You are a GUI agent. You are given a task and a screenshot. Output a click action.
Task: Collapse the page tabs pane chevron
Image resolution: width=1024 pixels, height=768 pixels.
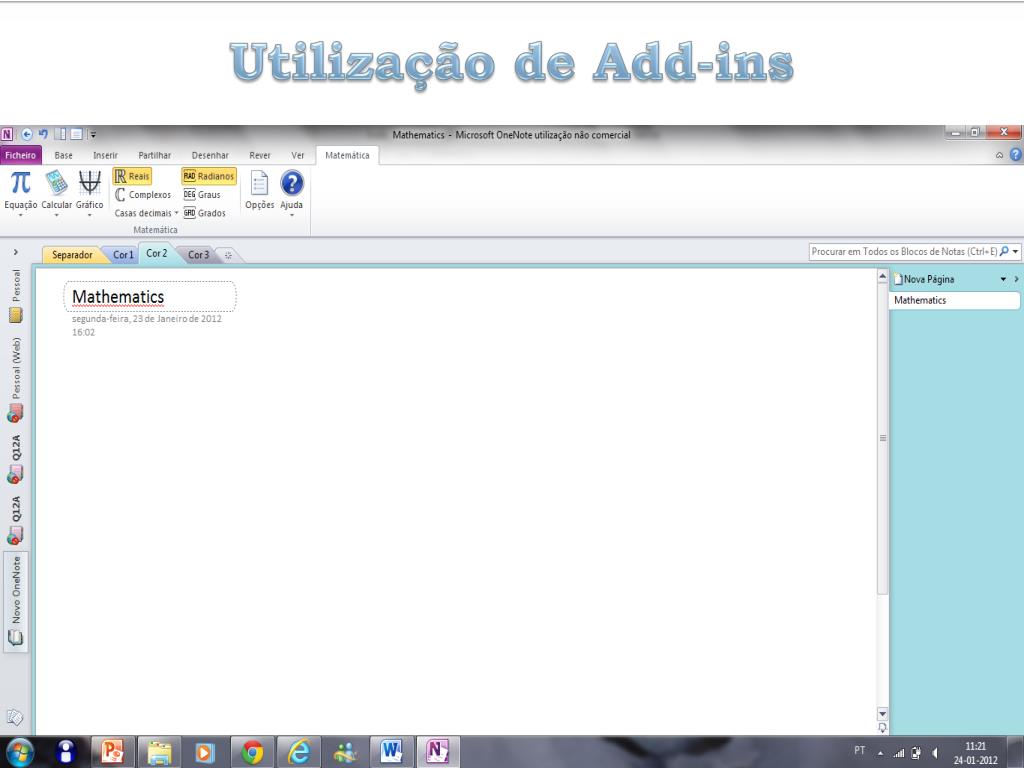(1016, 279)
